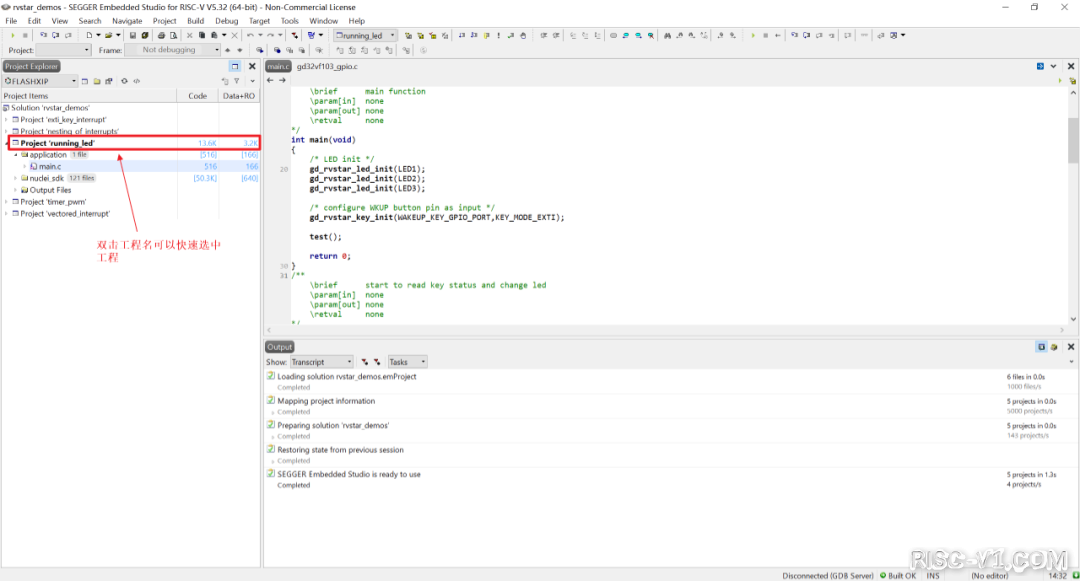Navigate forward with editor right arrow
This screenshot has width=1080, height=581.
point(282,81)
